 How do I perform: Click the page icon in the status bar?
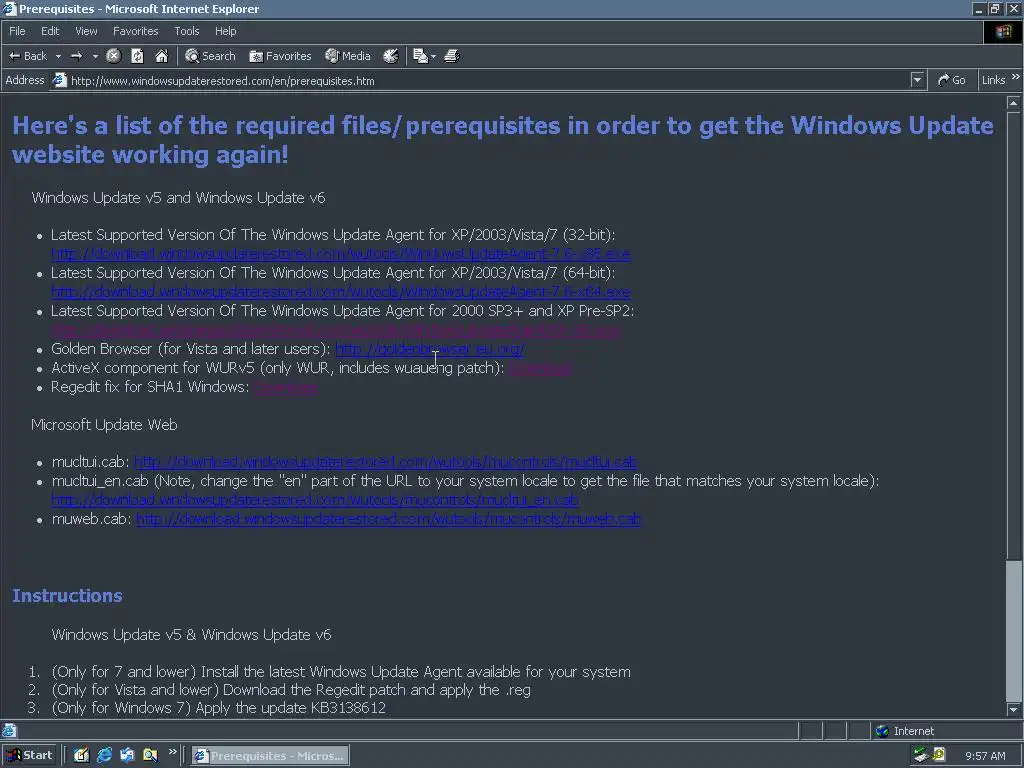[x=9, y=731]
